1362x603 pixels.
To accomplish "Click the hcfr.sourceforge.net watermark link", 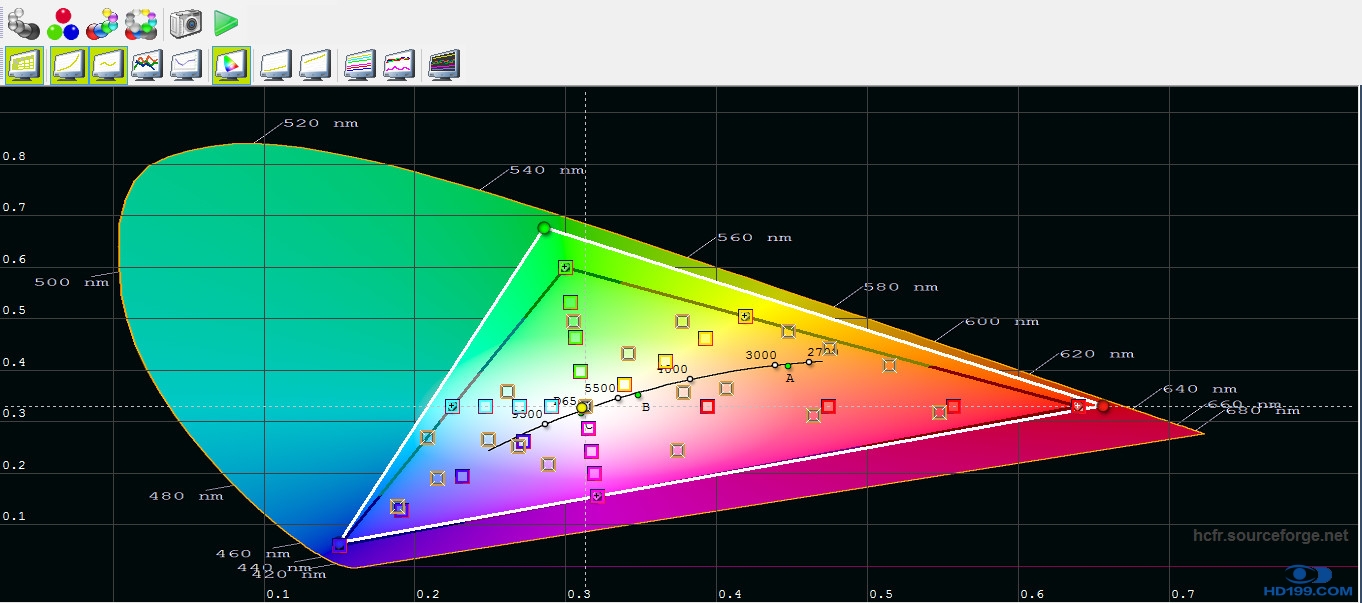I will click(1270, 536).
